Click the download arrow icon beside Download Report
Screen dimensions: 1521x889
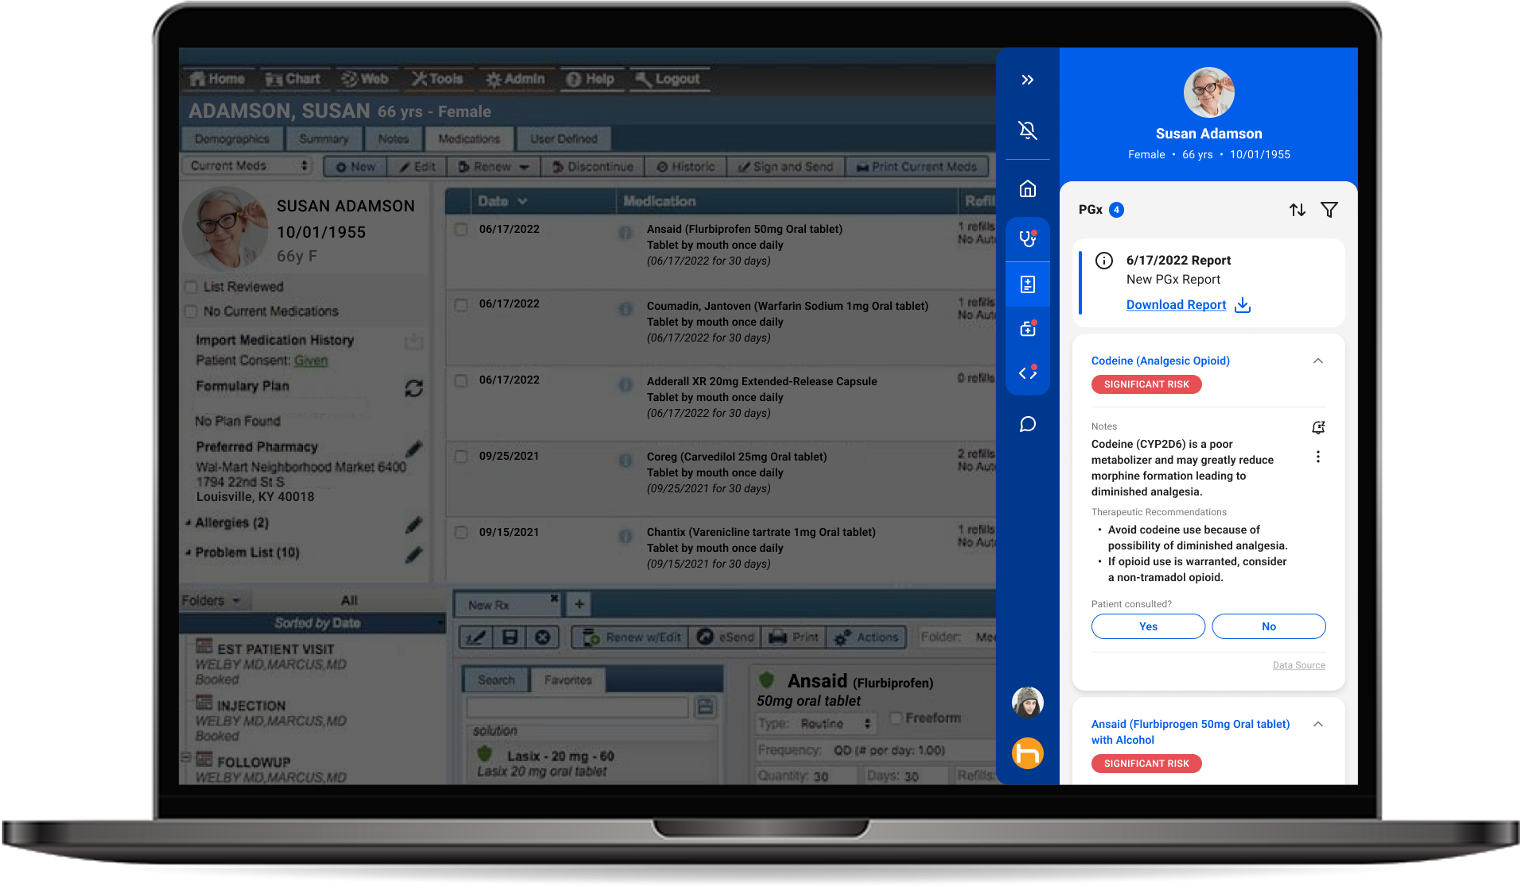1242,305
